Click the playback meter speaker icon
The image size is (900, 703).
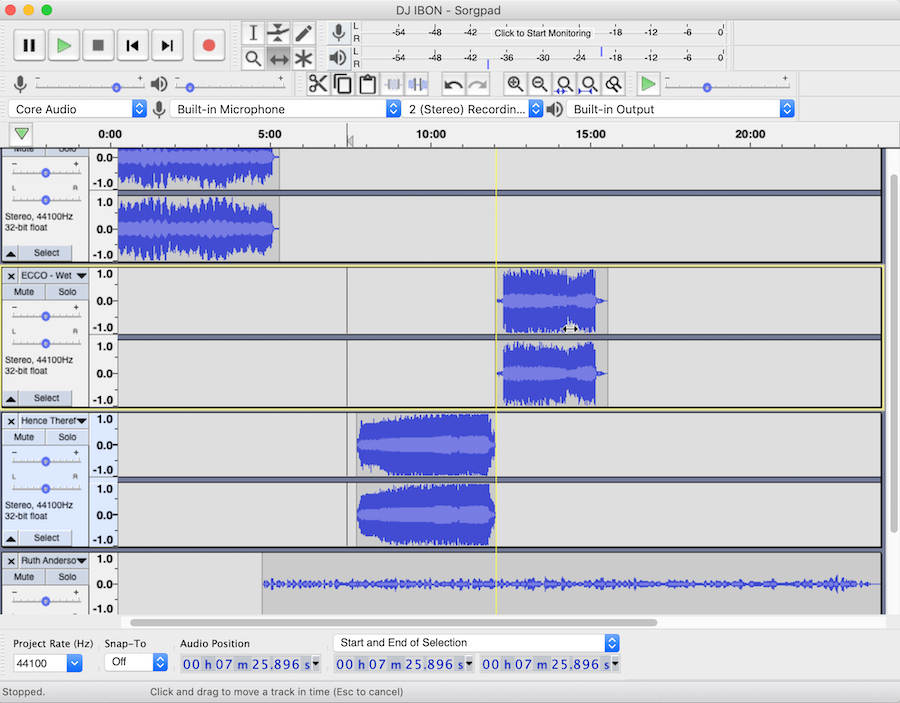339,58
